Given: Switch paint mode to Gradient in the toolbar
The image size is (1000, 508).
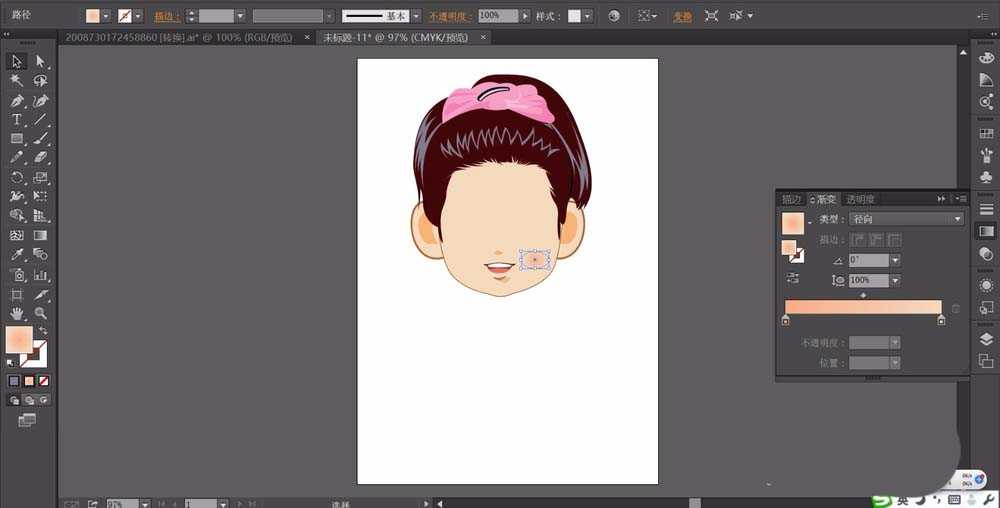Looking at the screenshot, I should pos(29,381).
